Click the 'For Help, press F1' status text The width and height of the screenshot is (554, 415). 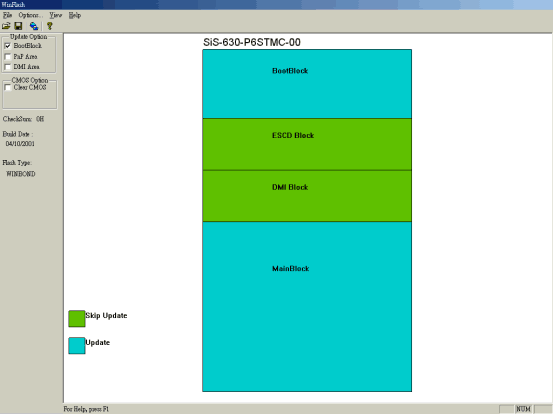tap(86, 409)
